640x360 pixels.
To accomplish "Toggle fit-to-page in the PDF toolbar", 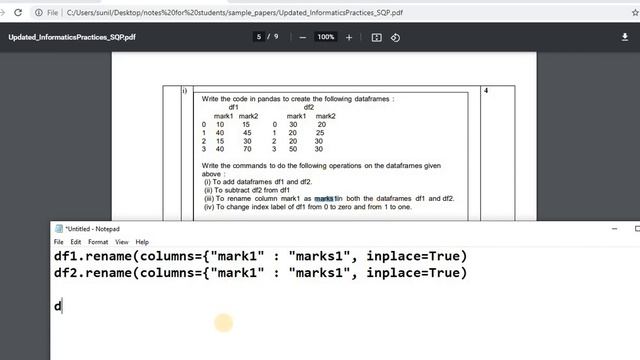I will [x=376, y=38].
